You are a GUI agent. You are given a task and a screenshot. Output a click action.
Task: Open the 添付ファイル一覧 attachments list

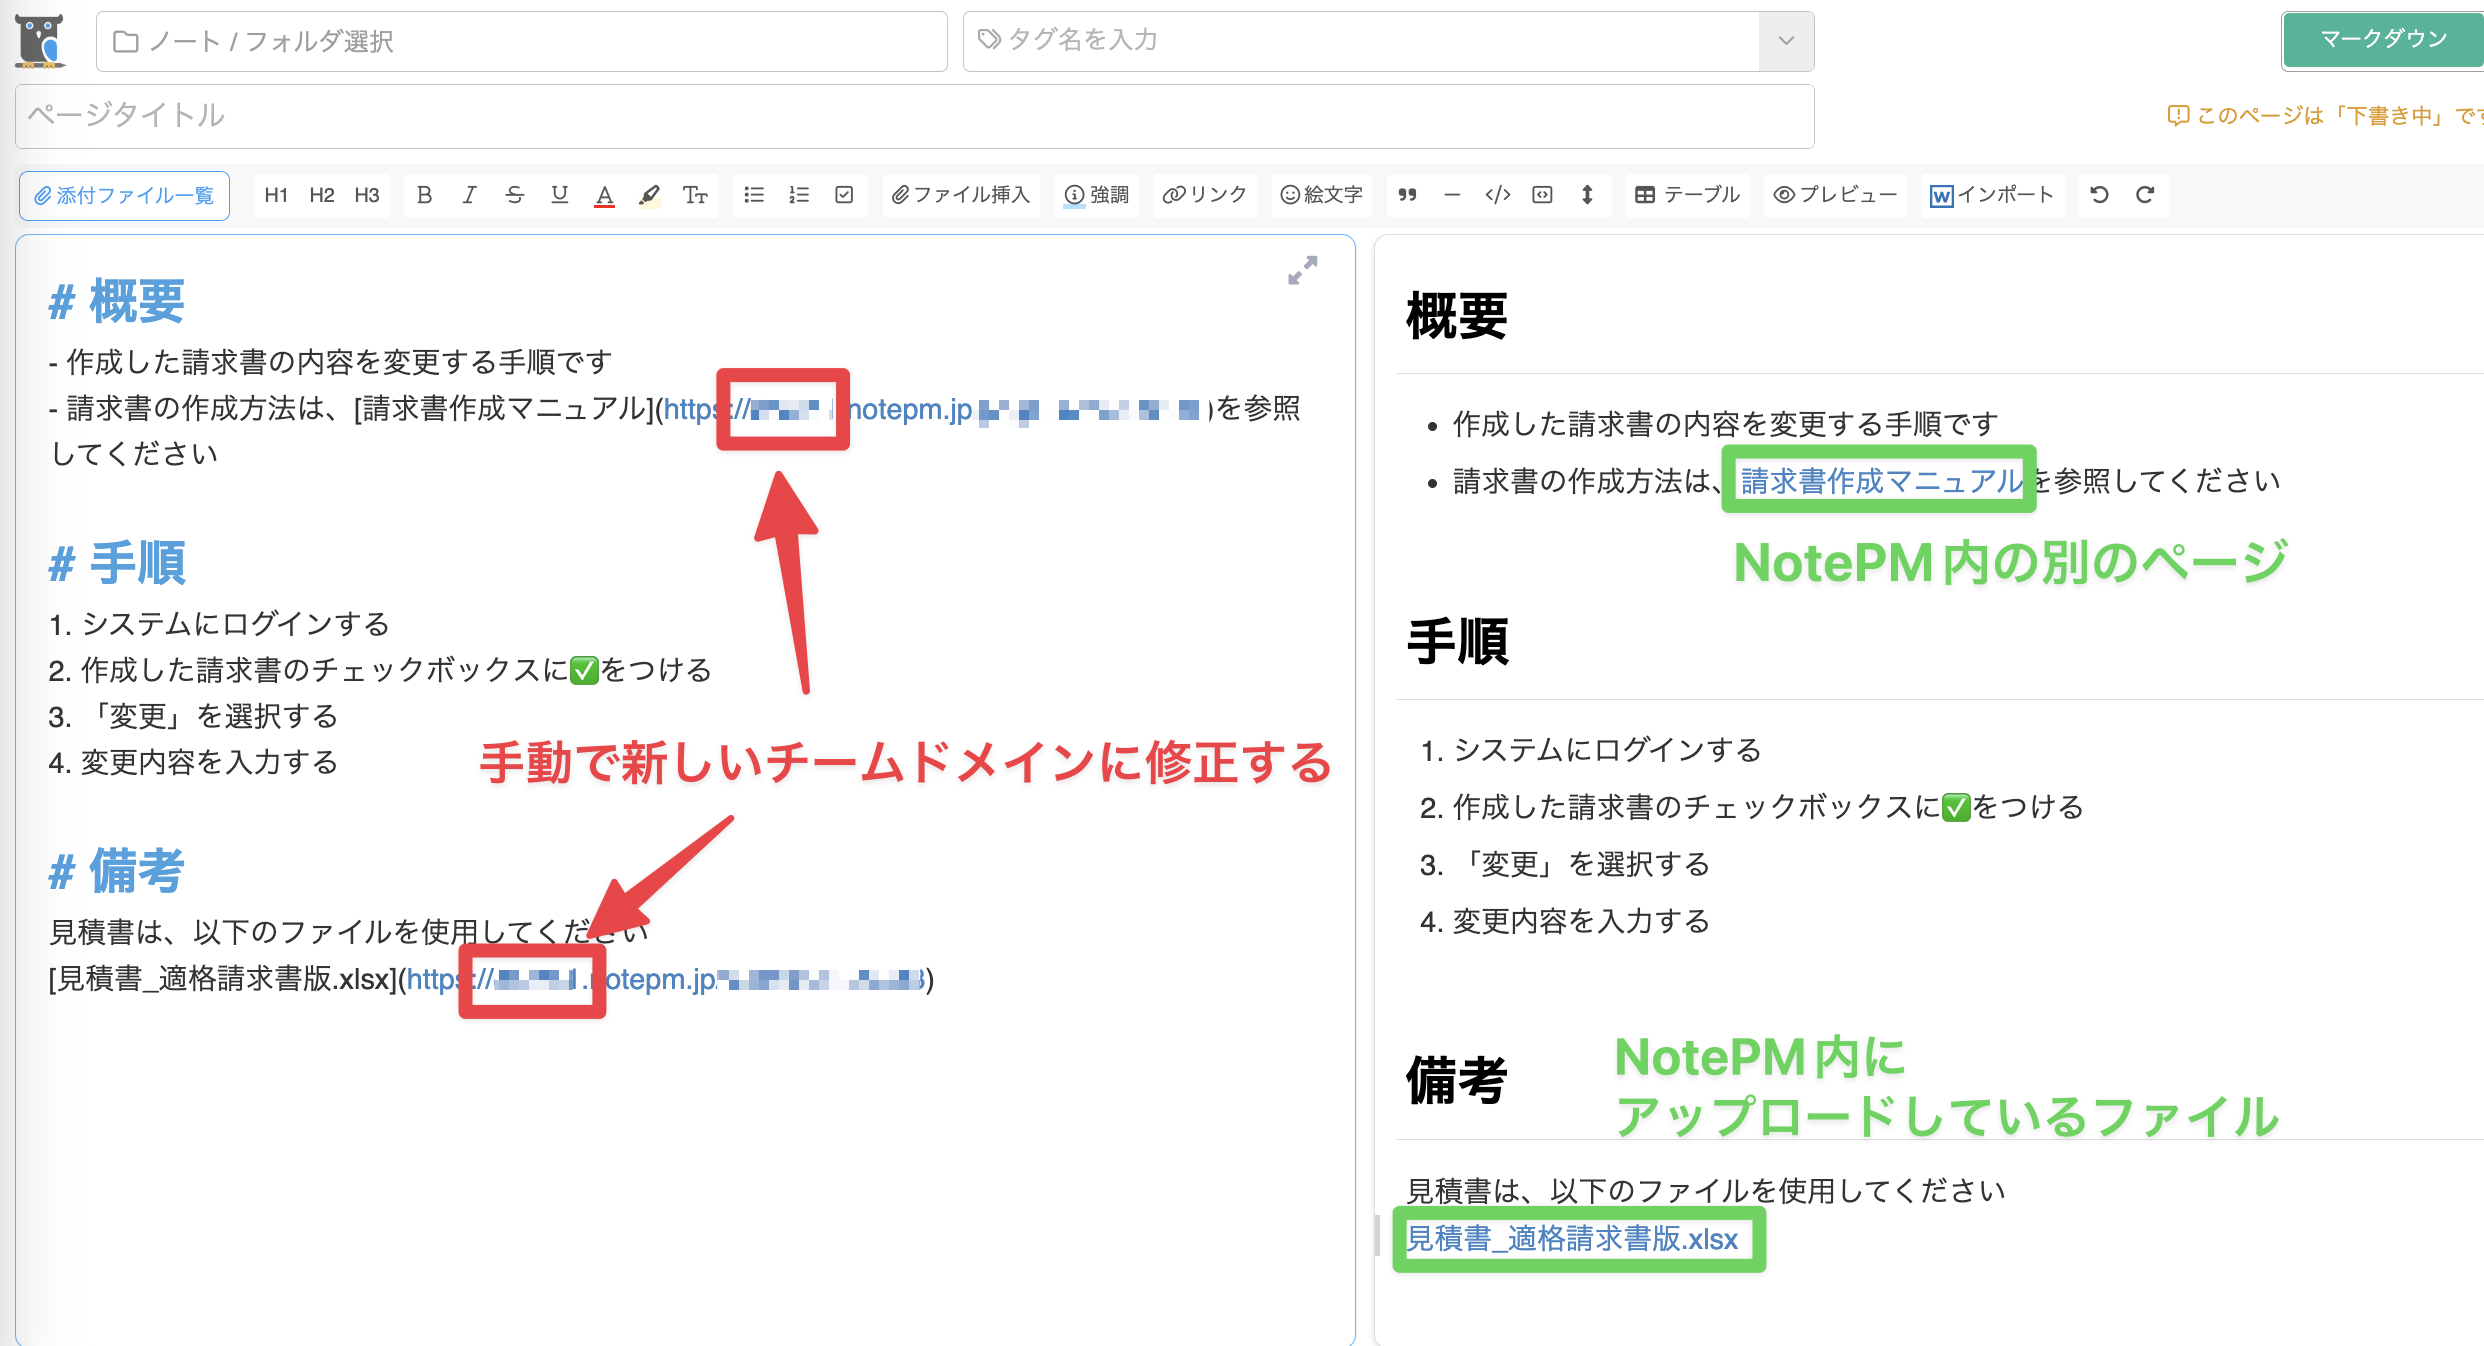[124, 195]
